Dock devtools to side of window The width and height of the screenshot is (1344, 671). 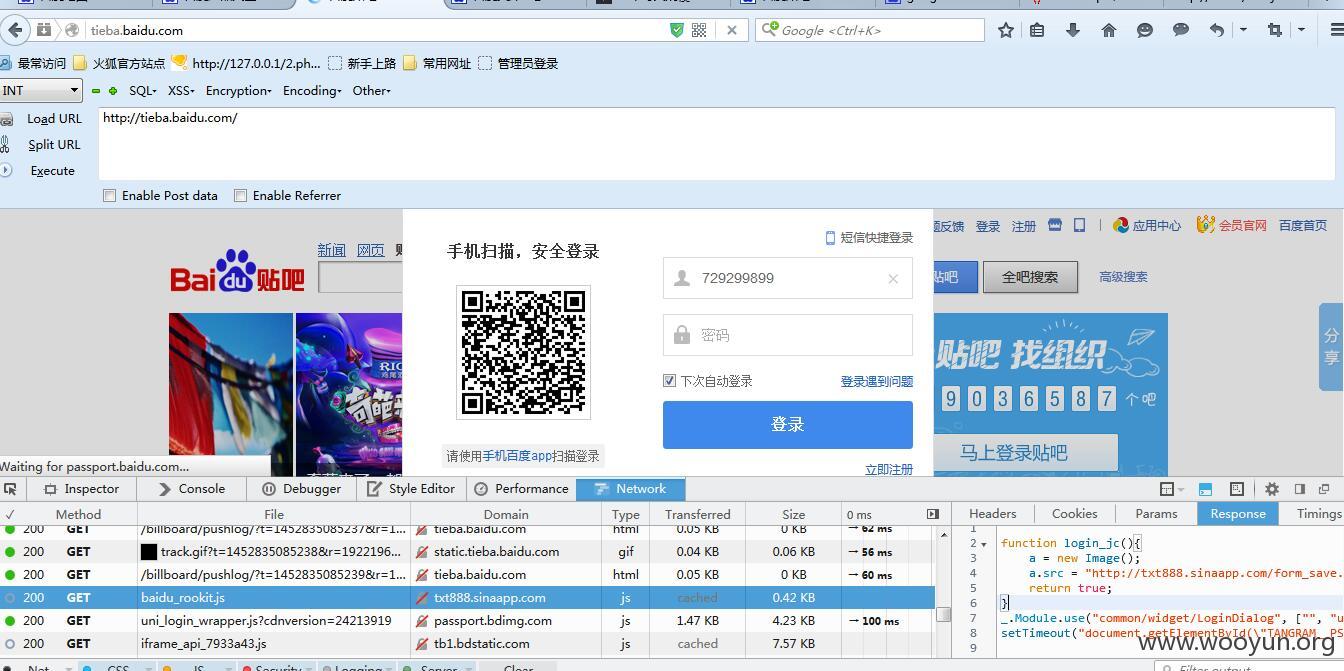tap(1300, 489)
